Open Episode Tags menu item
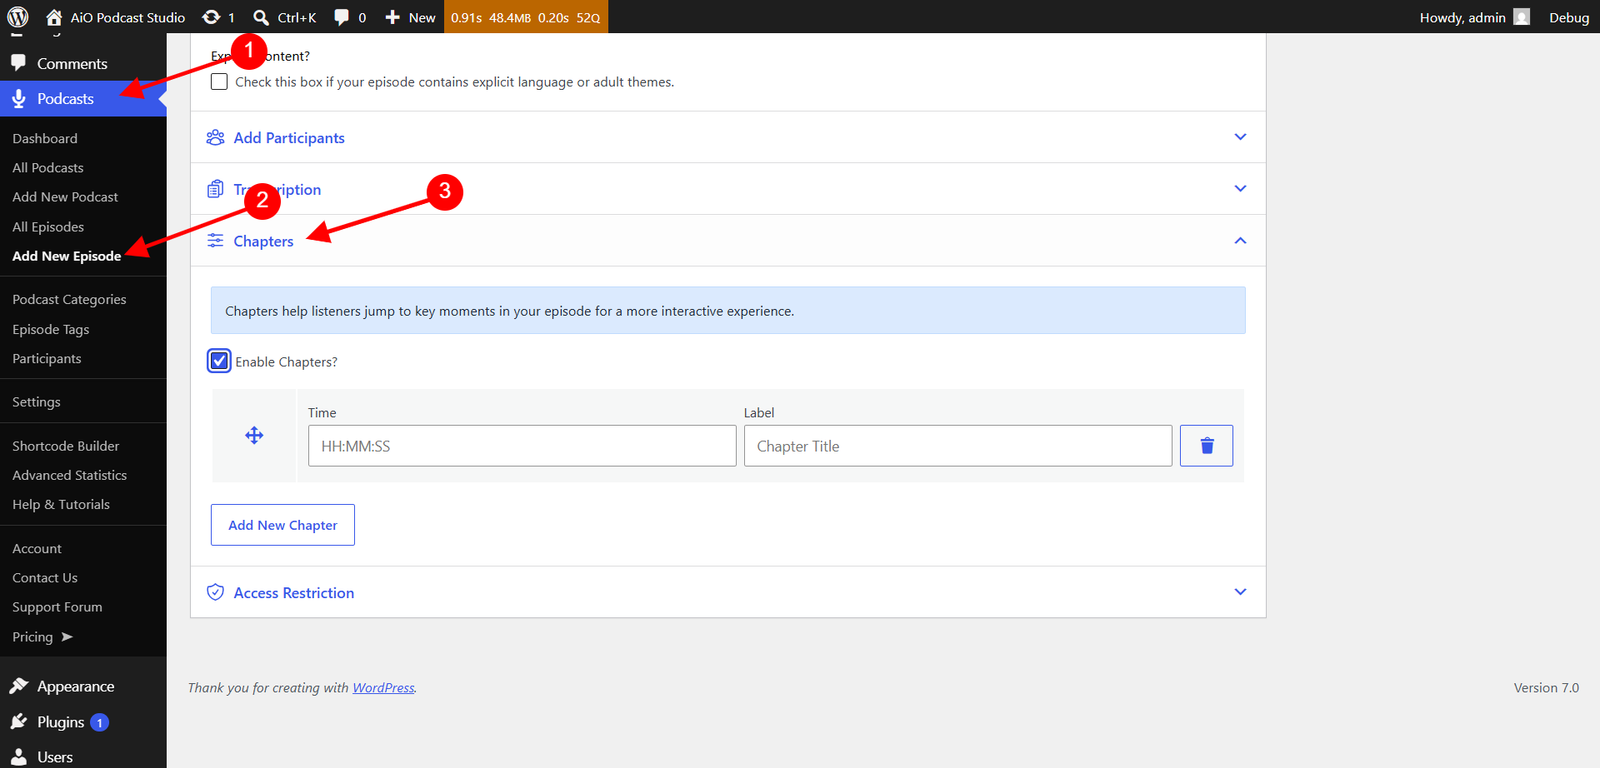 pos(51,329)
